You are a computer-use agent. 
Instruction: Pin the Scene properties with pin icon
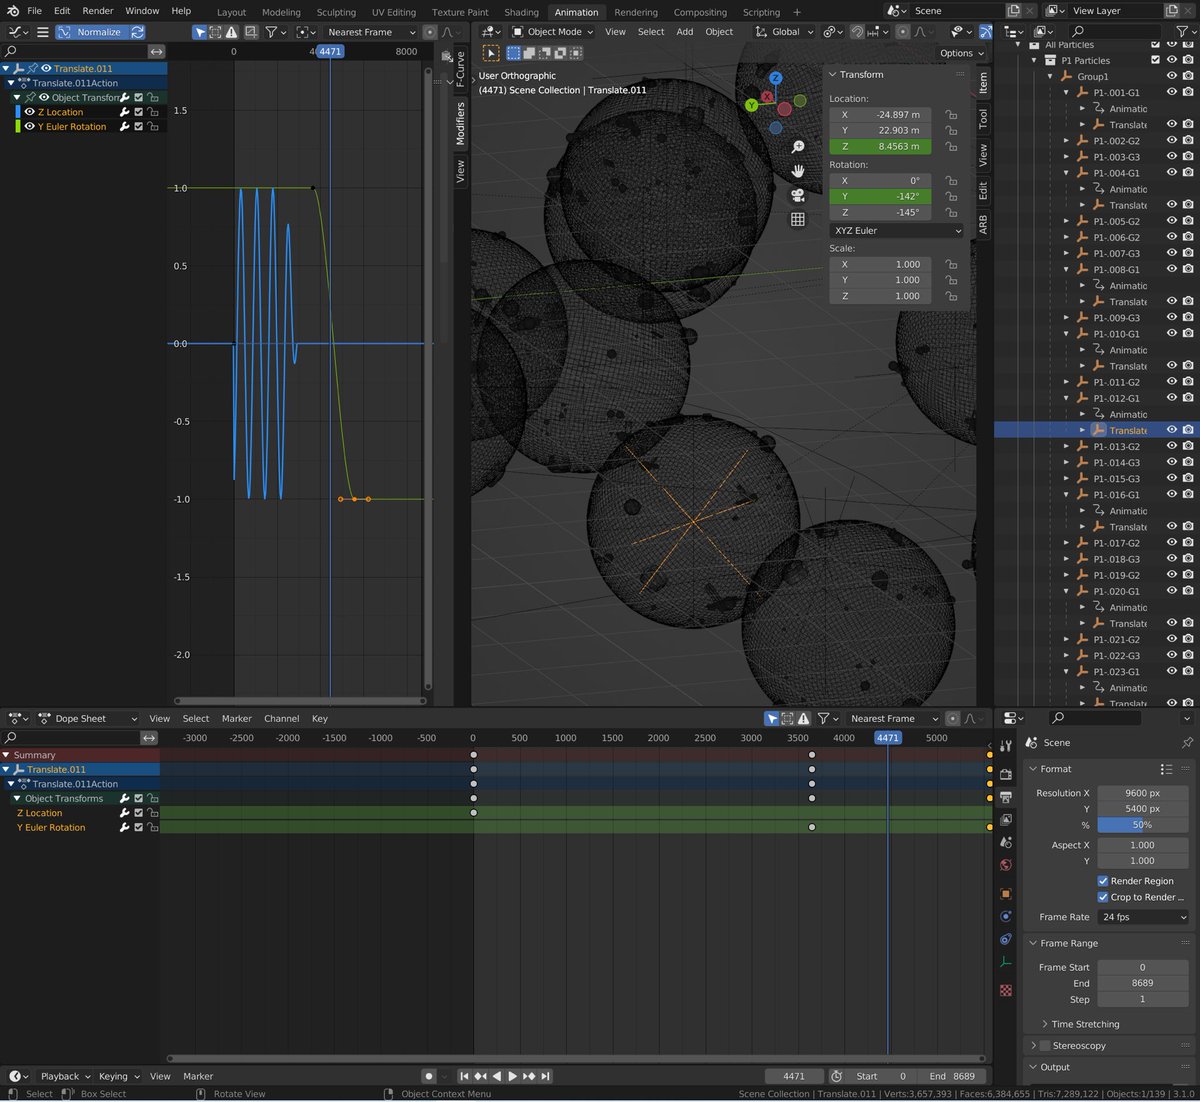point(1186,743)
